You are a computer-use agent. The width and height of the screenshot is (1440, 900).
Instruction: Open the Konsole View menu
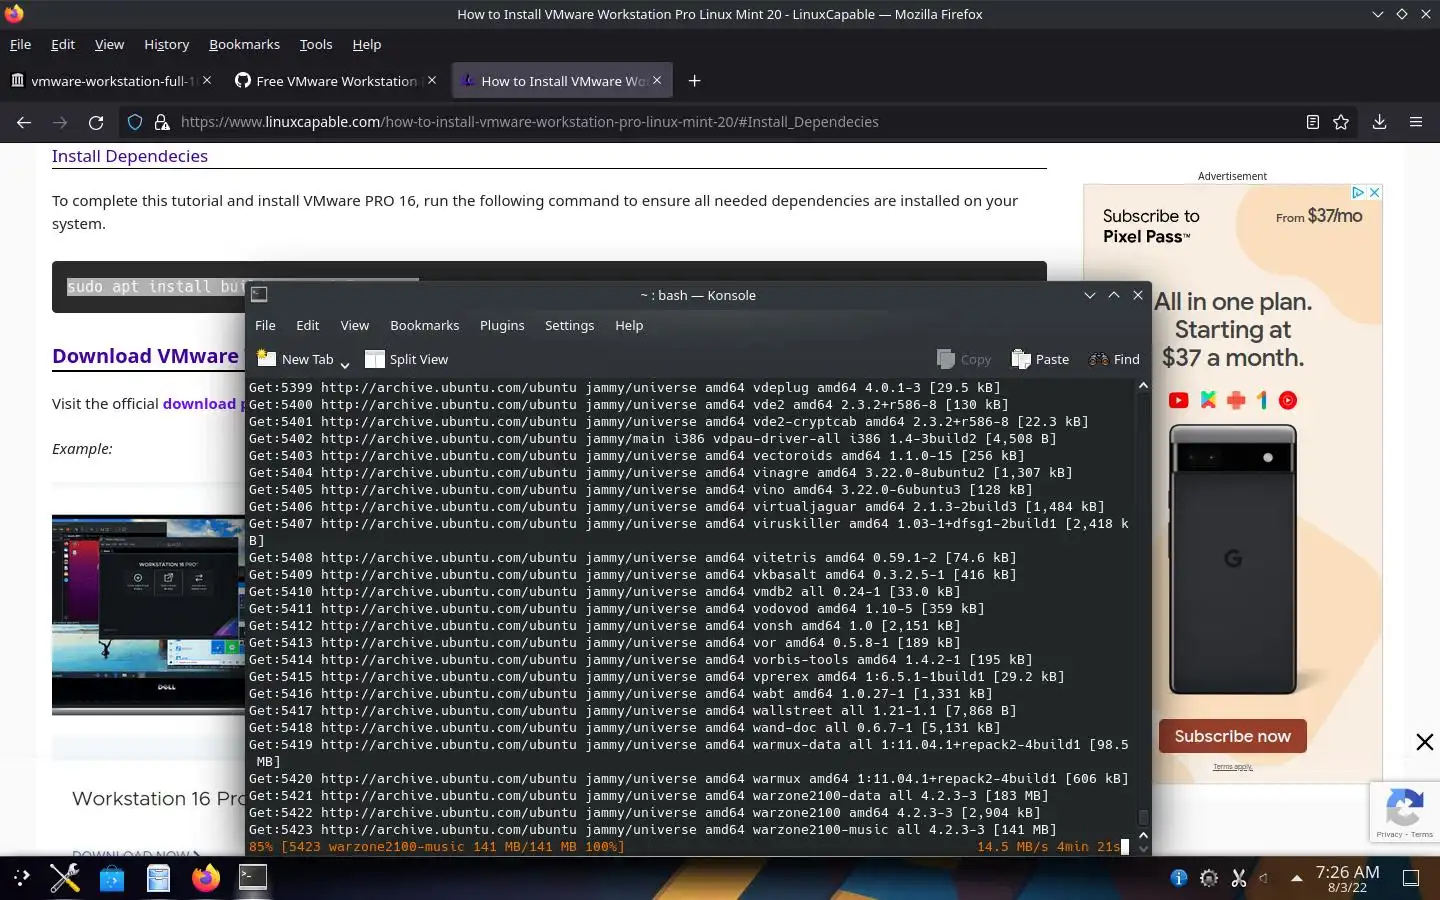click(x=355, y=325)
